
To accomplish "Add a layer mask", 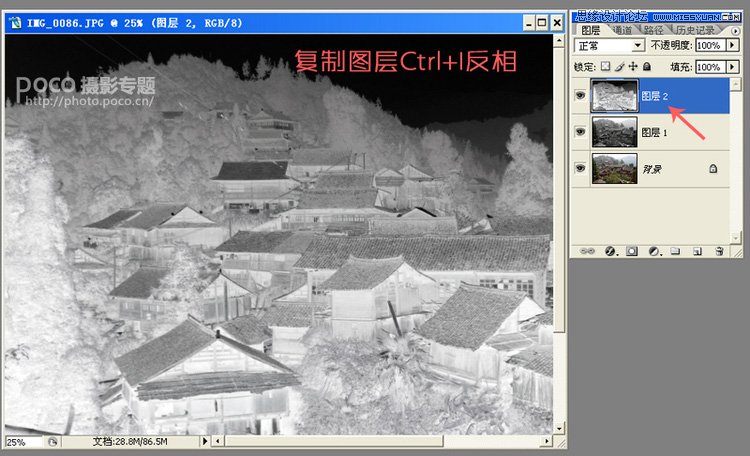I will (632, 251).
